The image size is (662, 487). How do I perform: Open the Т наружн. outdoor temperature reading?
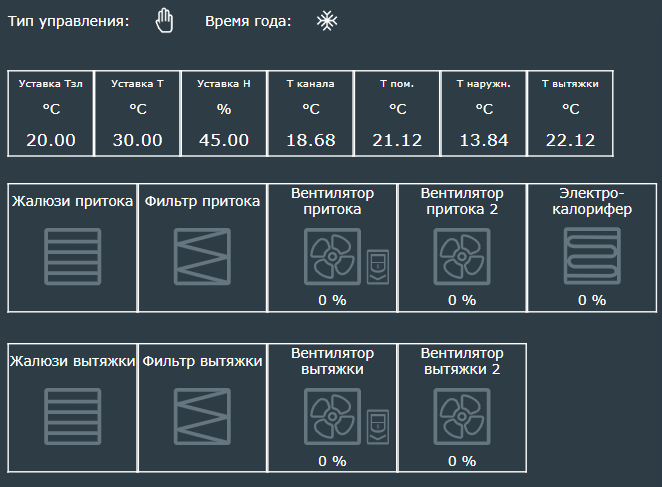(483, 140)
